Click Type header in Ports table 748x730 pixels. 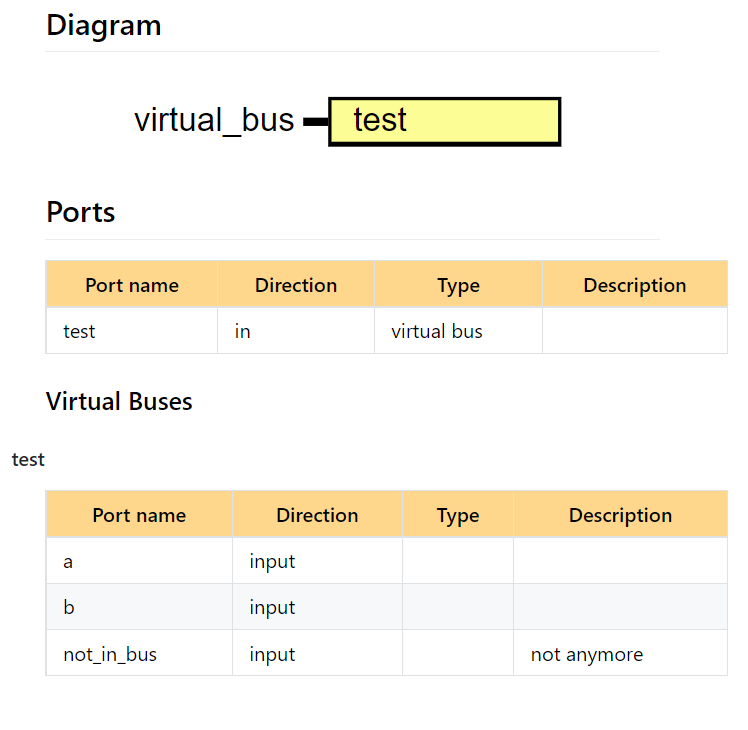pos(458,285)
